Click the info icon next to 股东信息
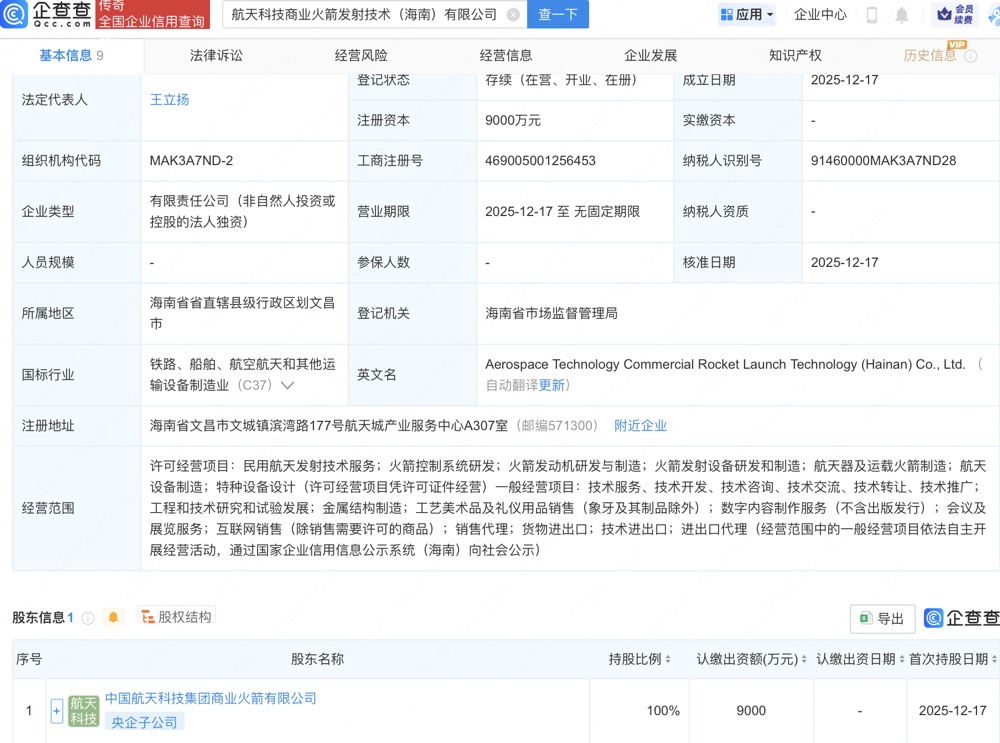 coord(88,618)
